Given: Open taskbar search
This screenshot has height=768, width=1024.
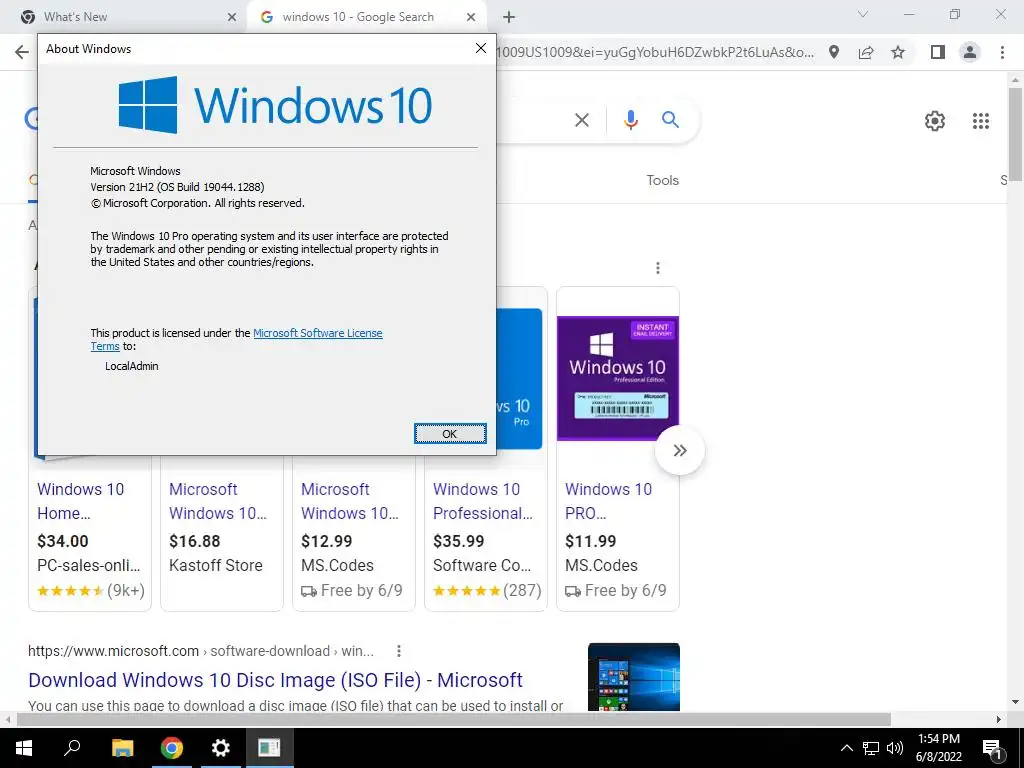Looking at the screenshot, I should (x=72, y=748).
